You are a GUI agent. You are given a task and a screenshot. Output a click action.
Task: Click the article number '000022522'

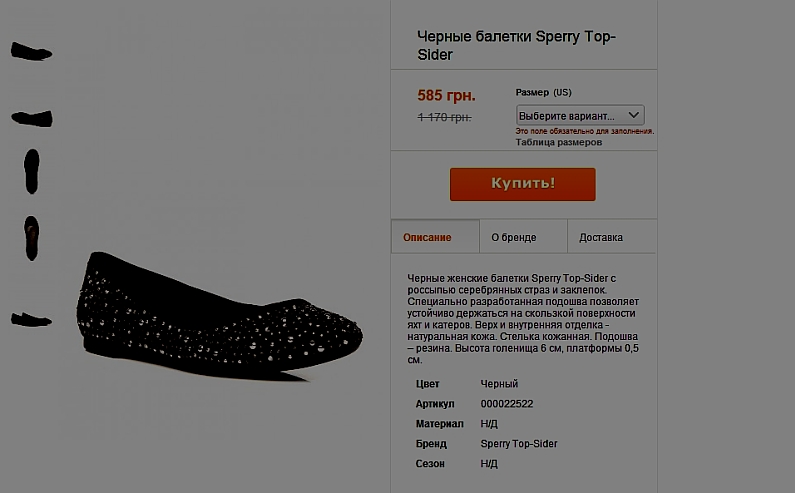(506, 404)
